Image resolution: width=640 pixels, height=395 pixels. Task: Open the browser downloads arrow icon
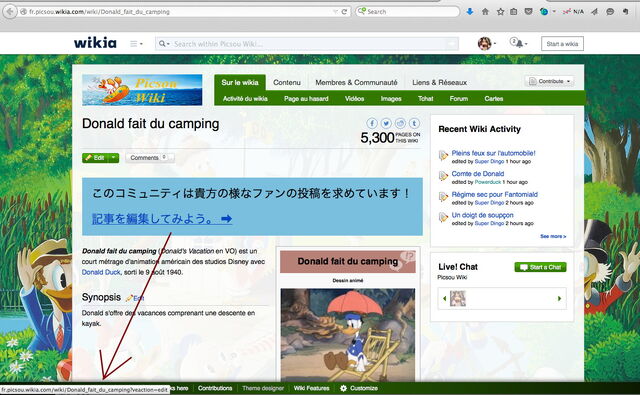coord(470,11)
